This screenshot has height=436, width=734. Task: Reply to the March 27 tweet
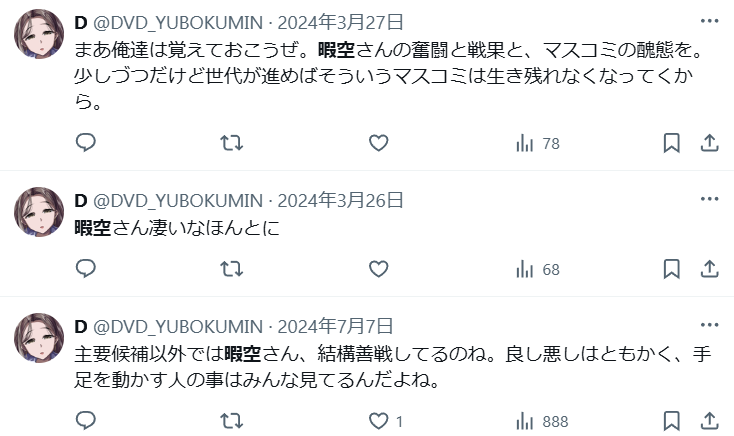[86, 142]
